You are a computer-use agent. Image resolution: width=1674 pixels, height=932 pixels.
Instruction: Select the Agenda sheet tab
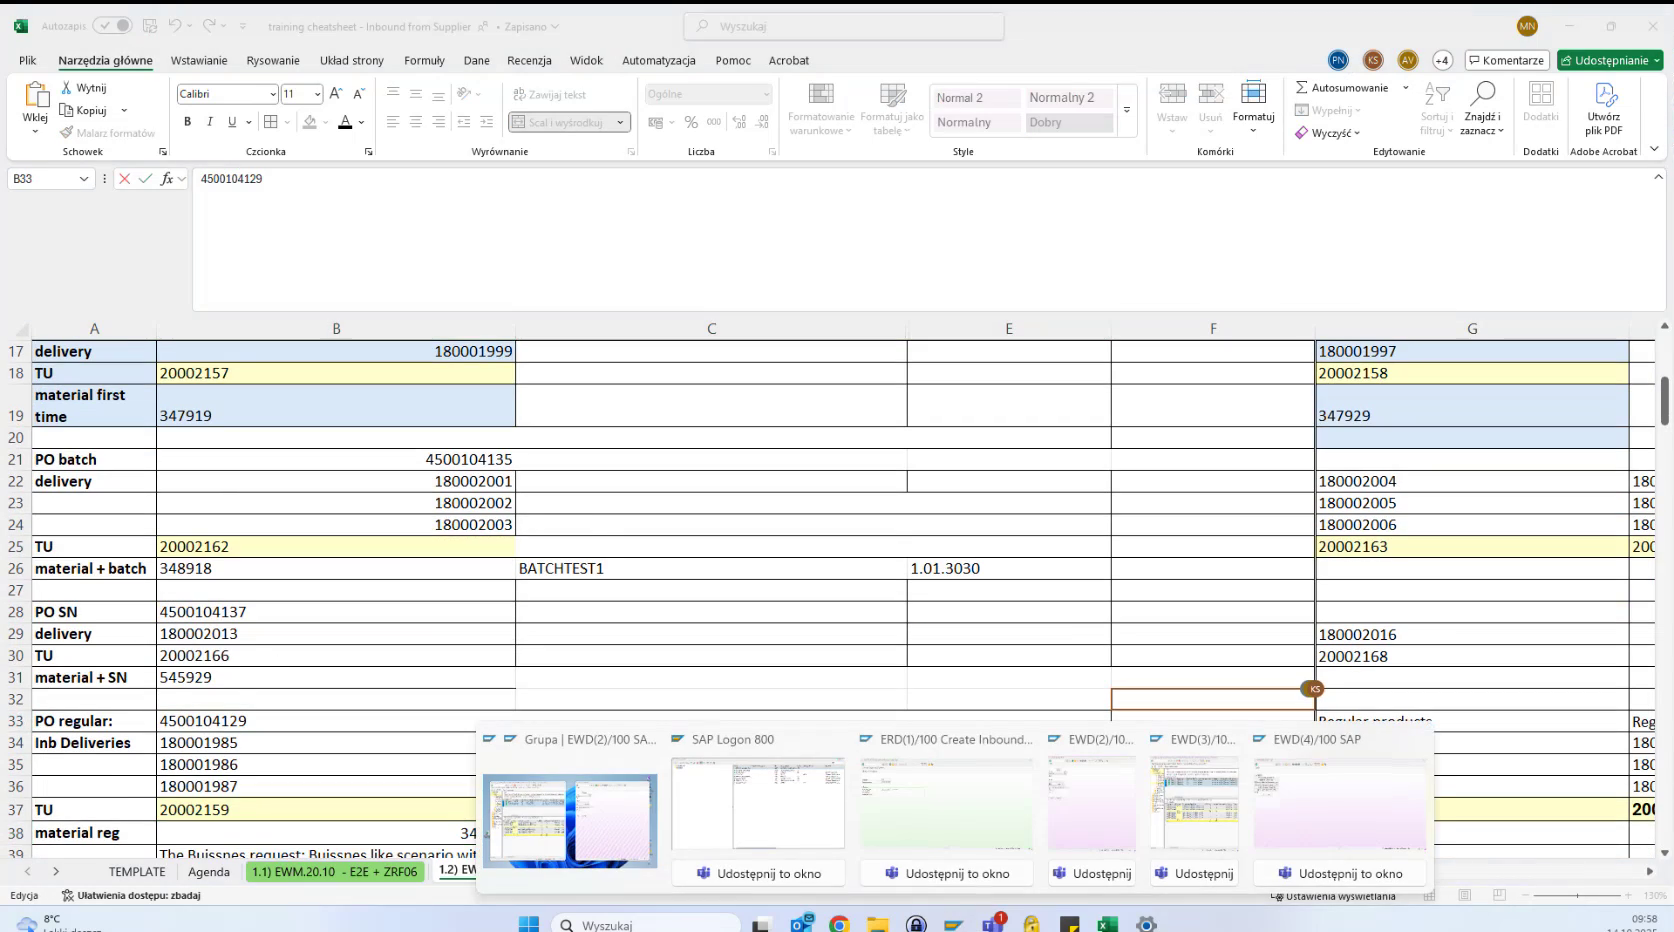tap(209, 871)
